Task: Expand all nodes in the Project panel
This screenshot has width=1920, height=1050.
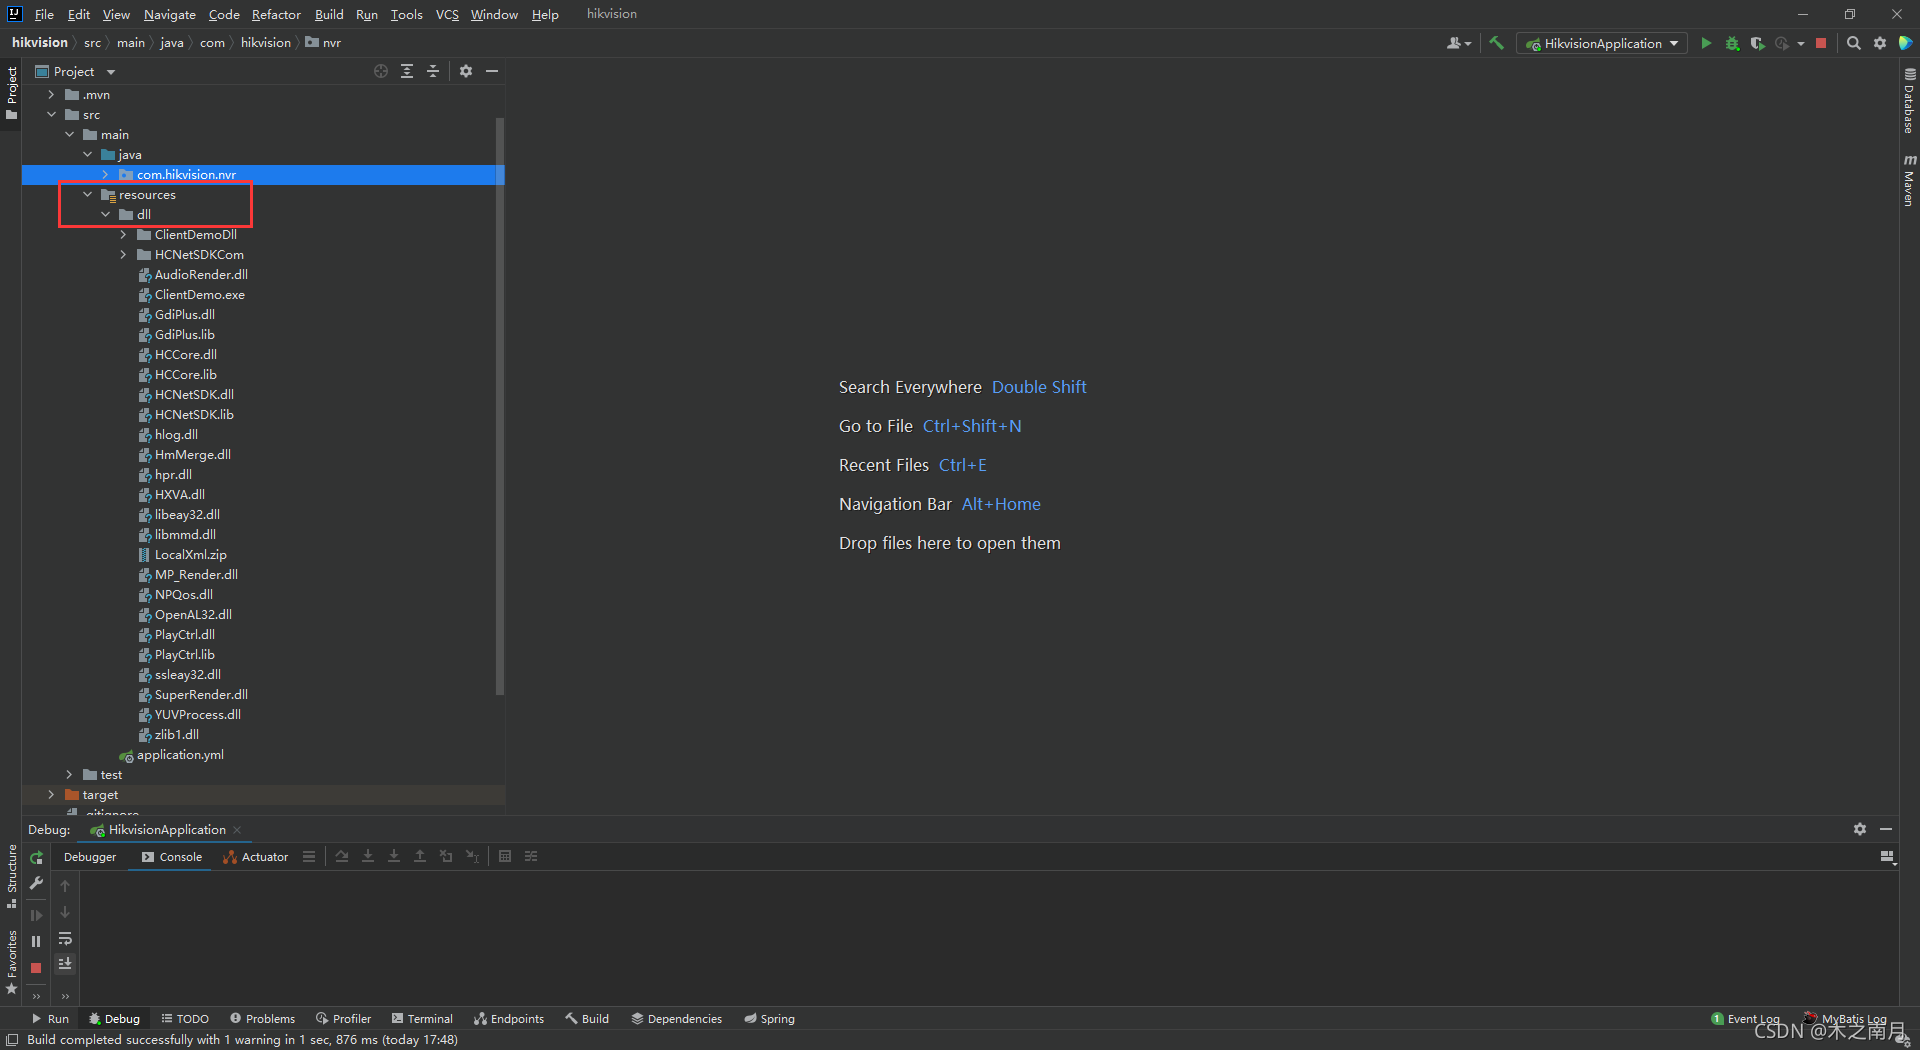Action: click(407, 71)
